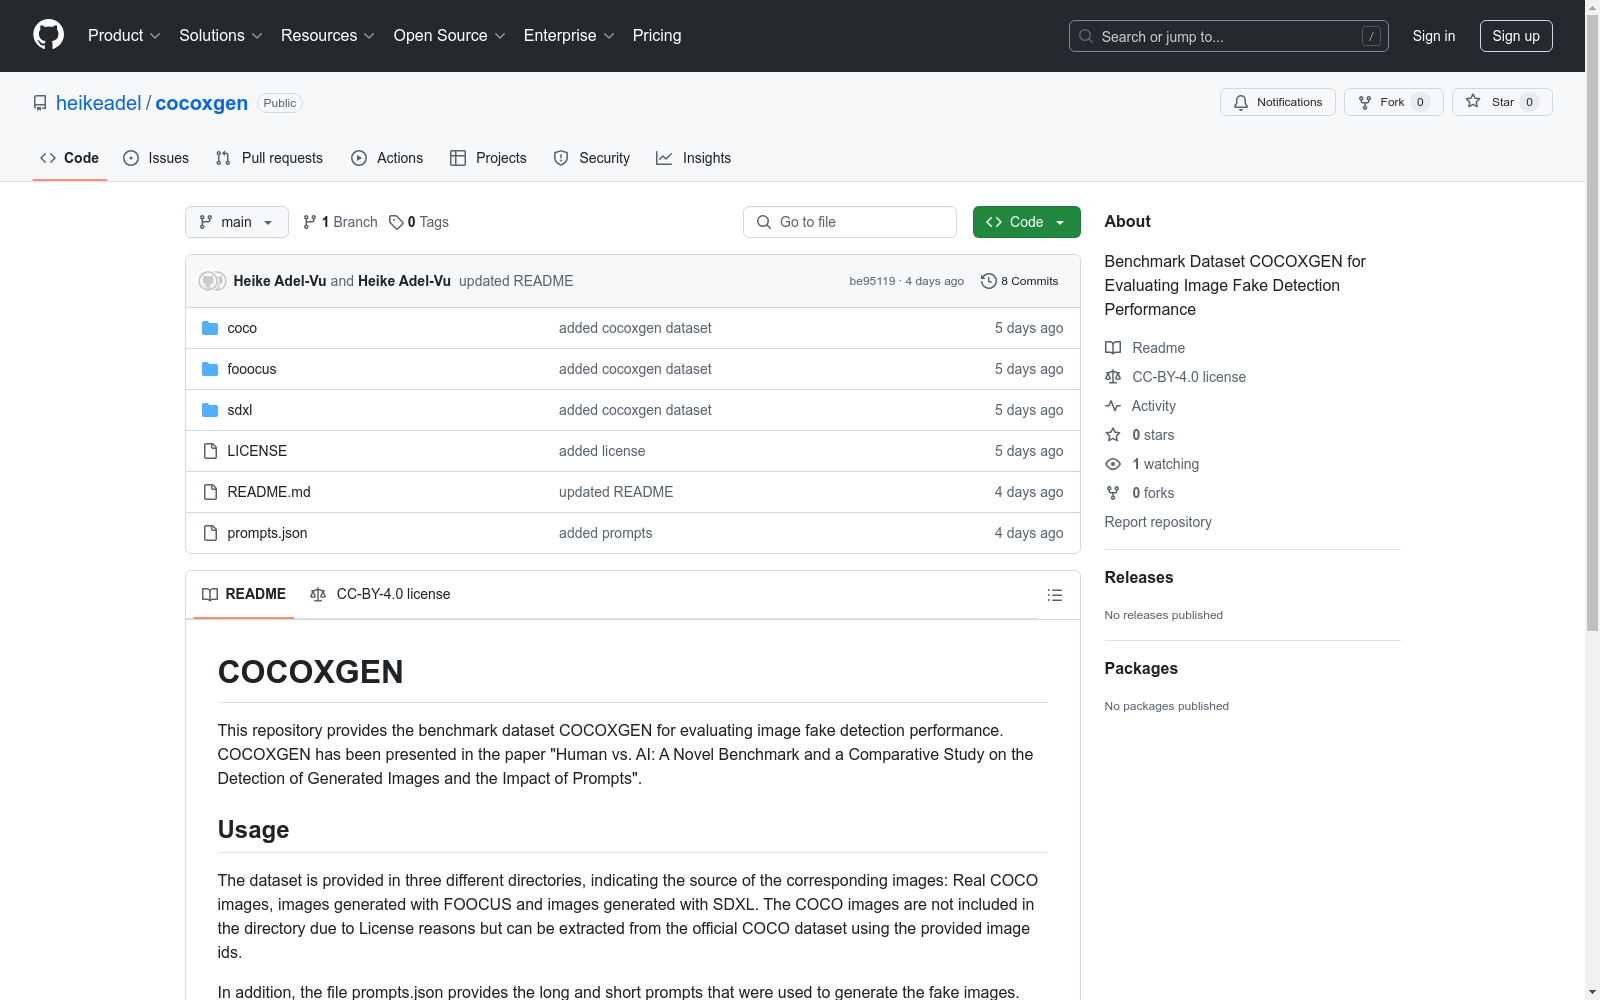
Task: Open the Enterprise dropdown menu
Action: 569,36
